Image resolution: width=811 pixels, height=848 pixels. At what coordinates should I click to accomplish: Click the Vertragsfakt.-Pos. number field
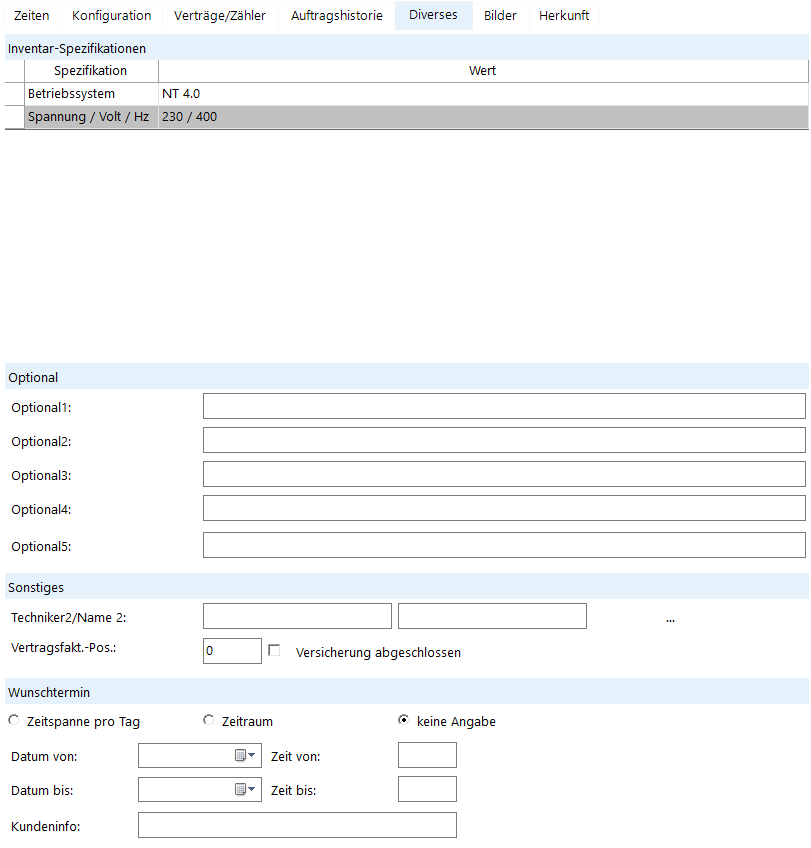(232, 651)
